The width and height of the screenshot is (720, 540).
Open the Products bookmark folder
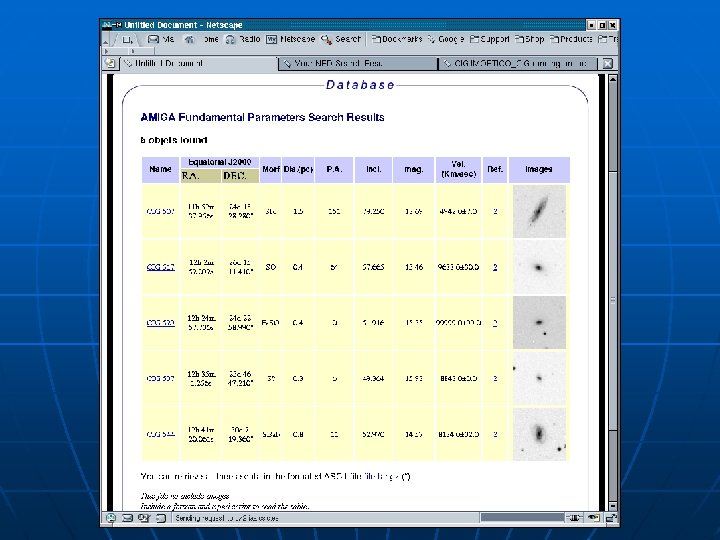pos(571,39)
